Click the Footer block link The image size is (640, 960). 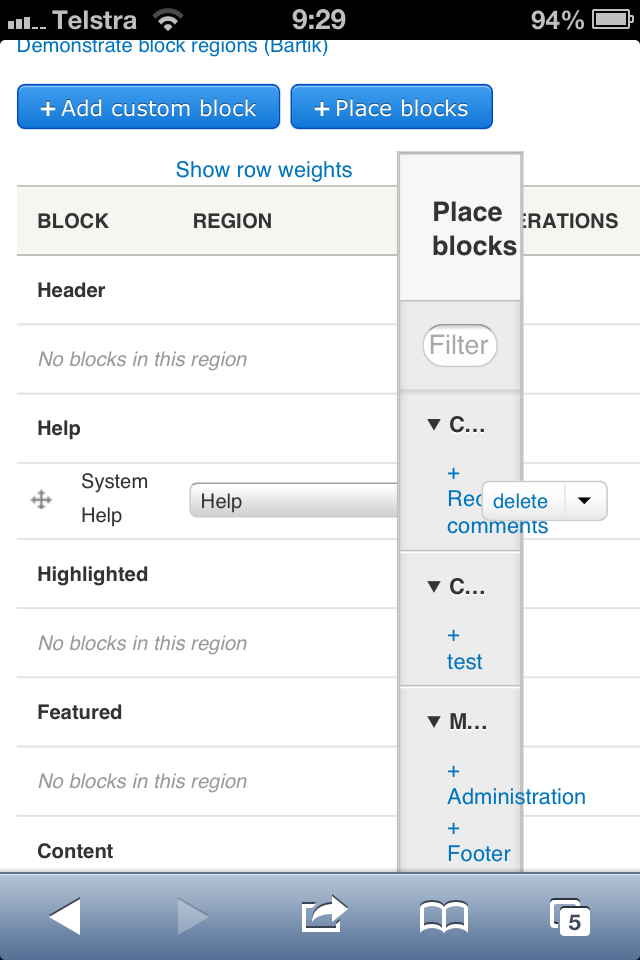[x=479, y=853]
